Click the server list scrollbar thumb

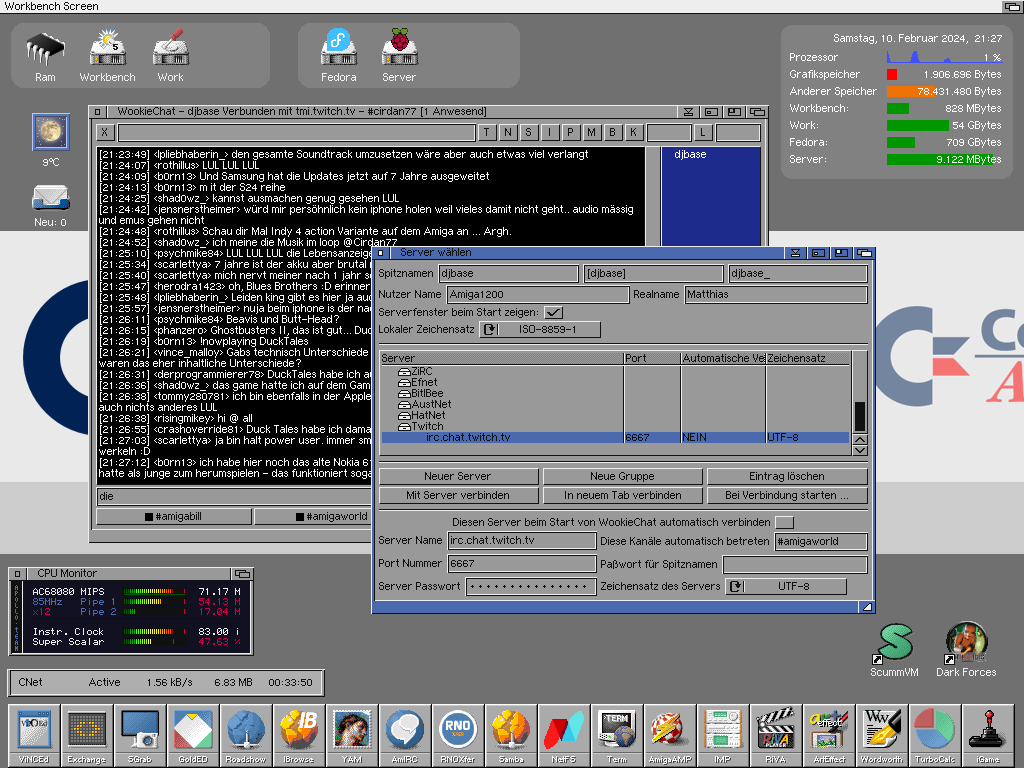860,416
